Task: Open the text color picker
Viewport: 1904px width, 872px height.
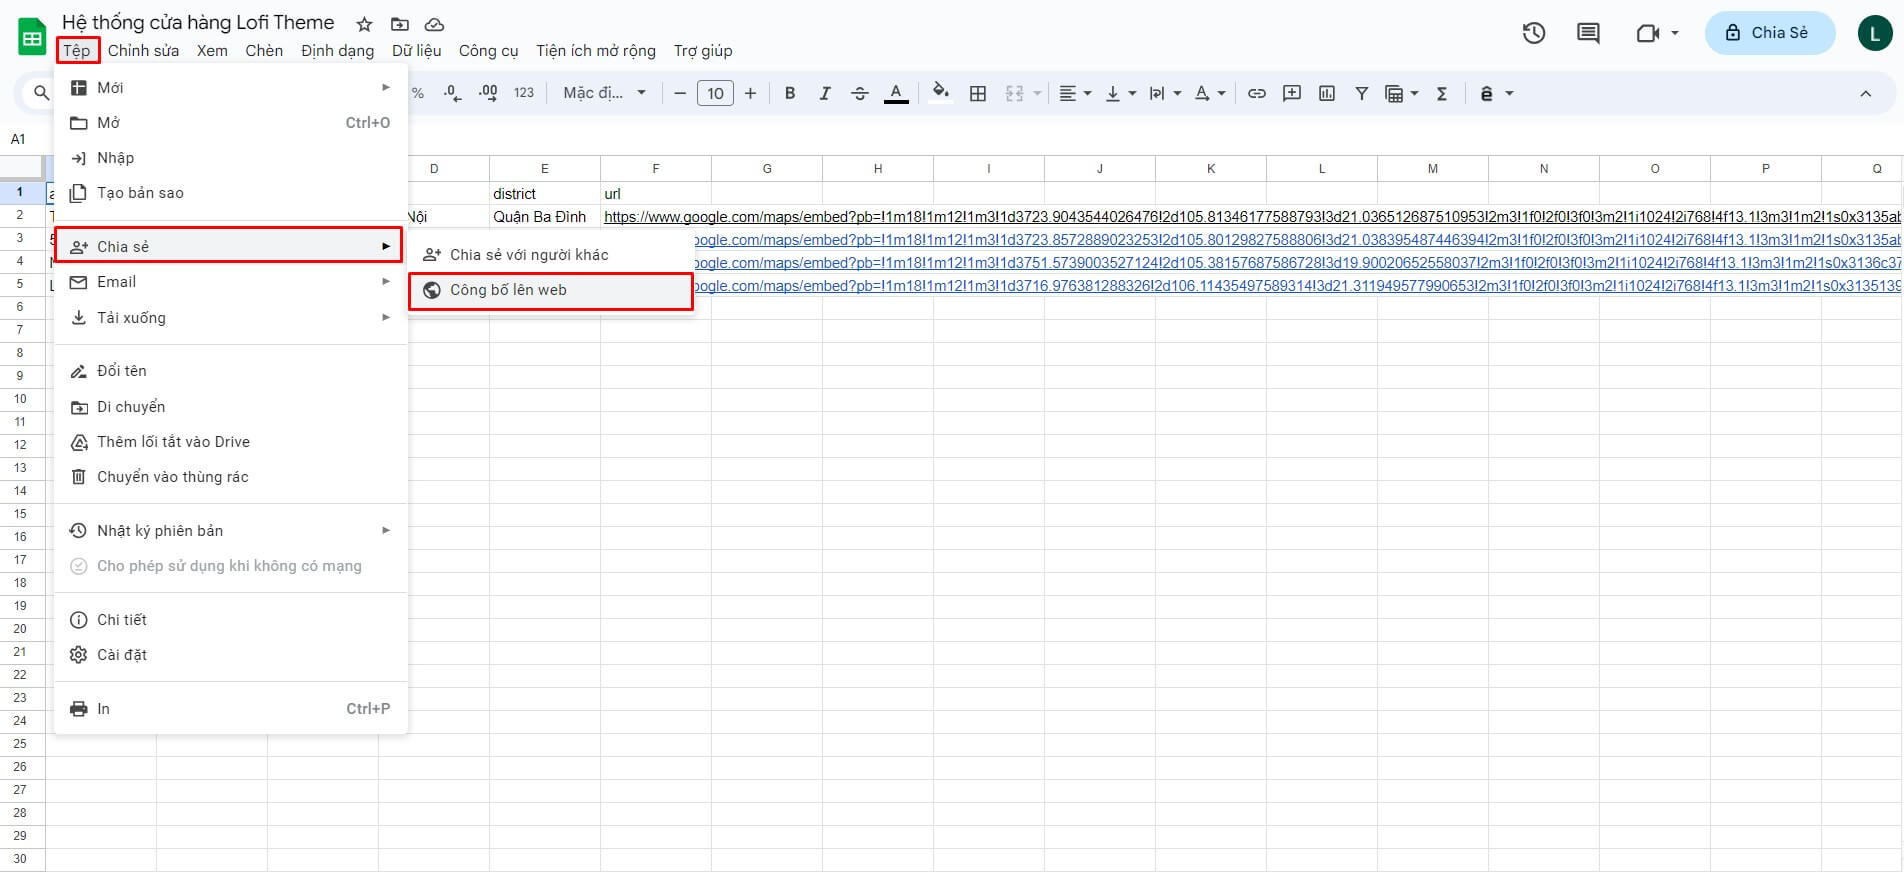Action: coord(896,93)
